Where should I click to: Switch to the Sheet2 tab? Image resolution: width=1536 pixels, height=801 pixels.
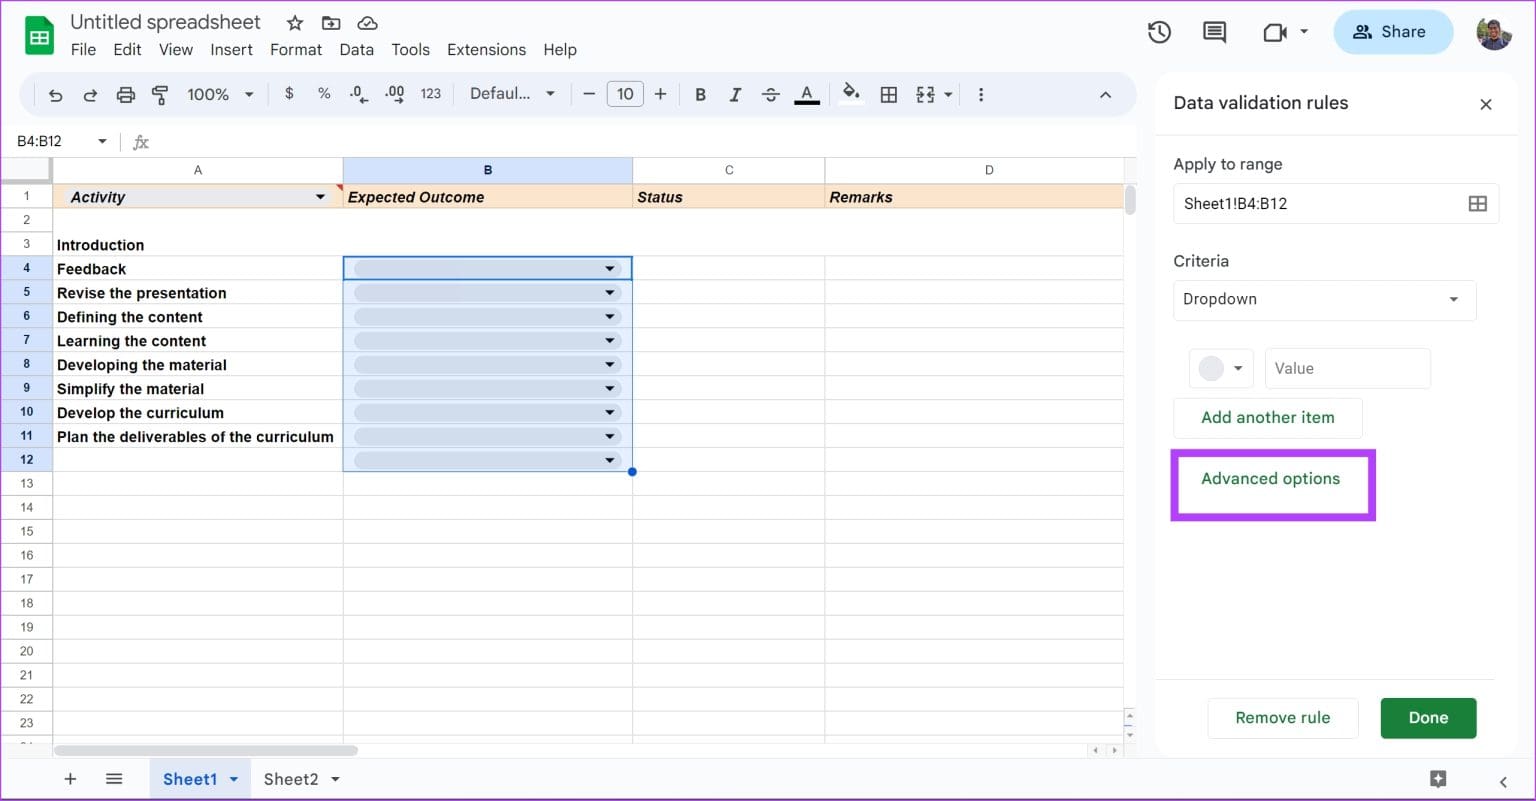pyautogui.click(x=291, y=778)
